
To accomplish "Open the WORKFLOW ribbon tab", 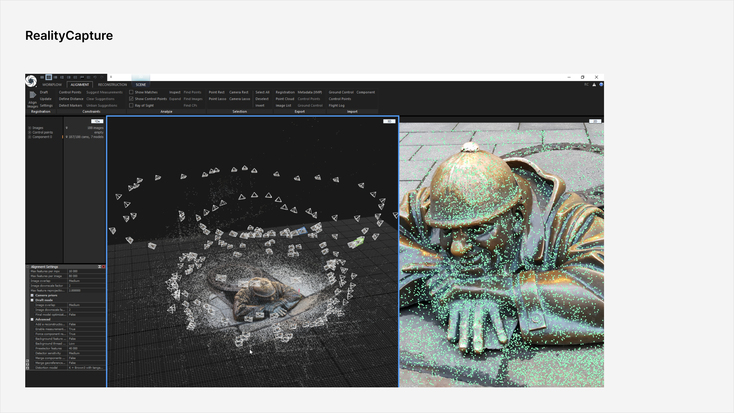I will click(x=52, y=85).
